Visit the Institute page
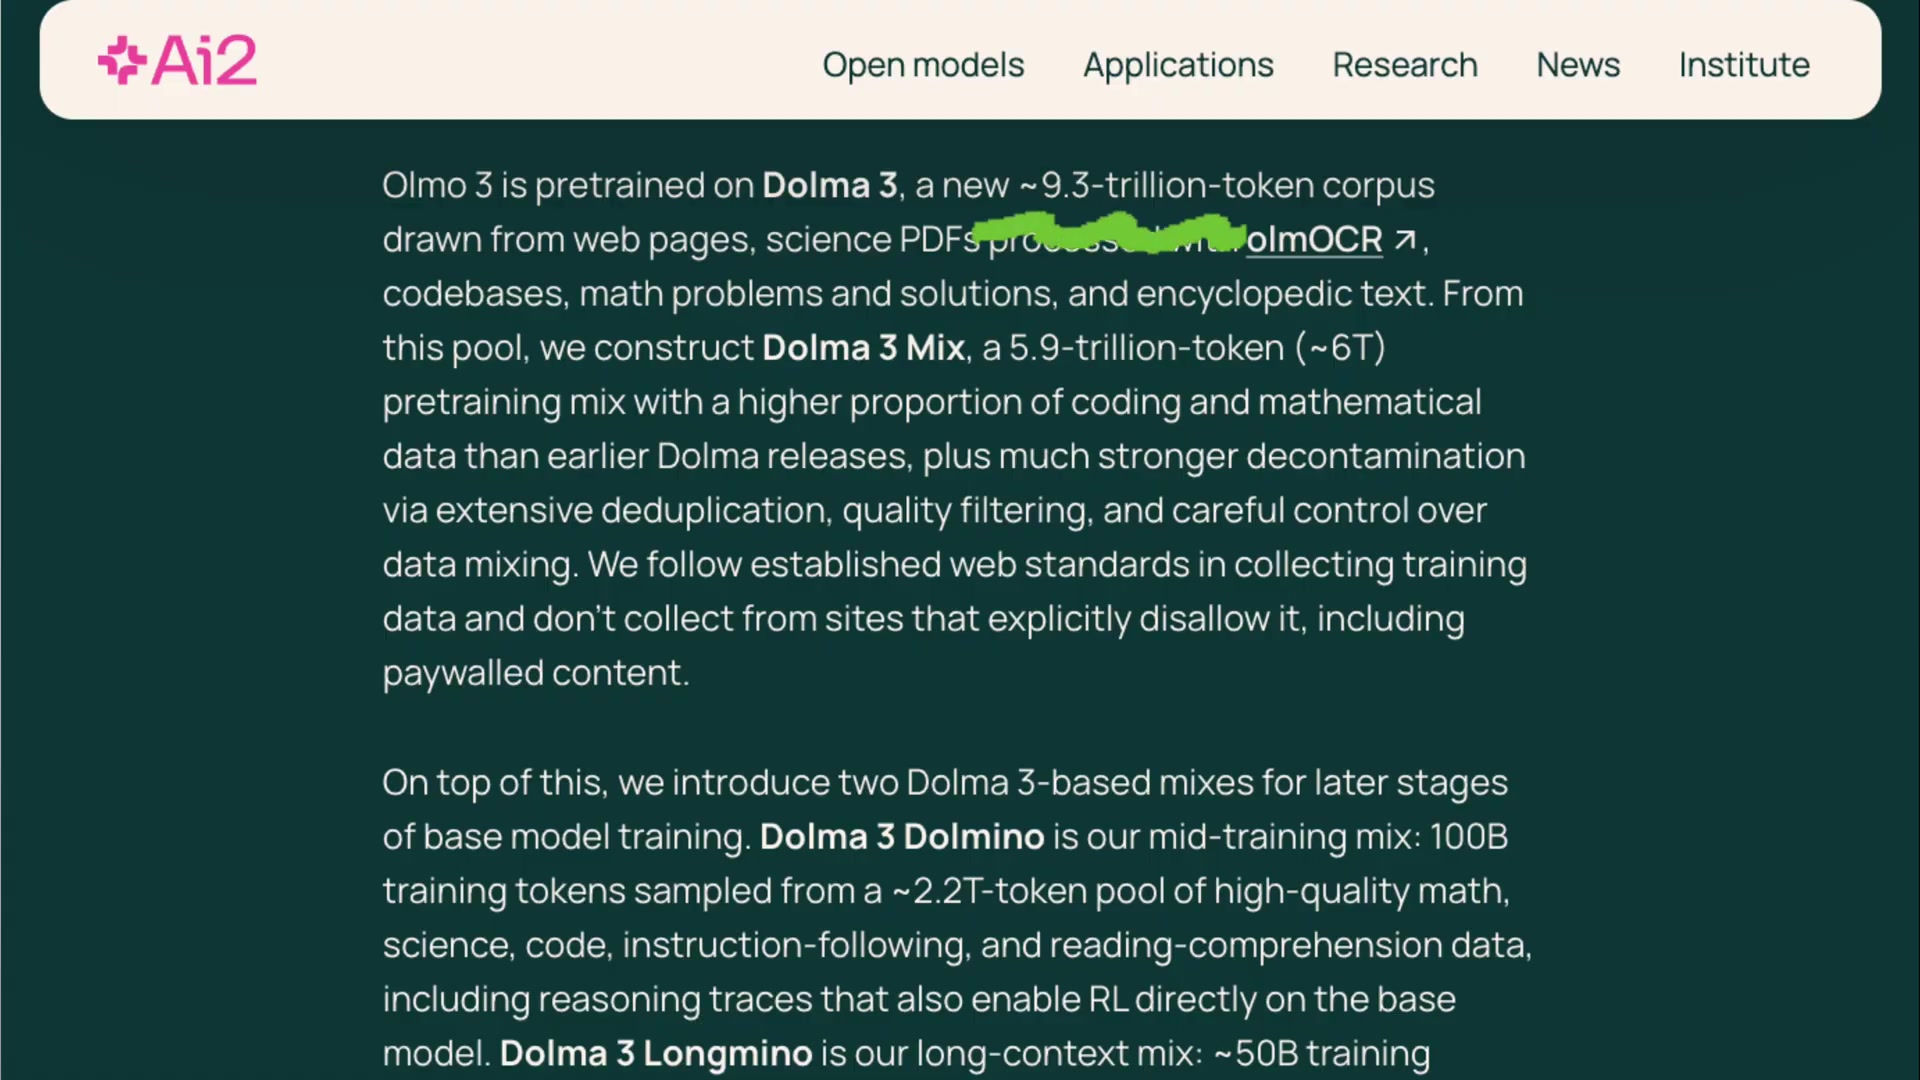This screenshot has width=1920, height=1080. [x=1744, y=64]
